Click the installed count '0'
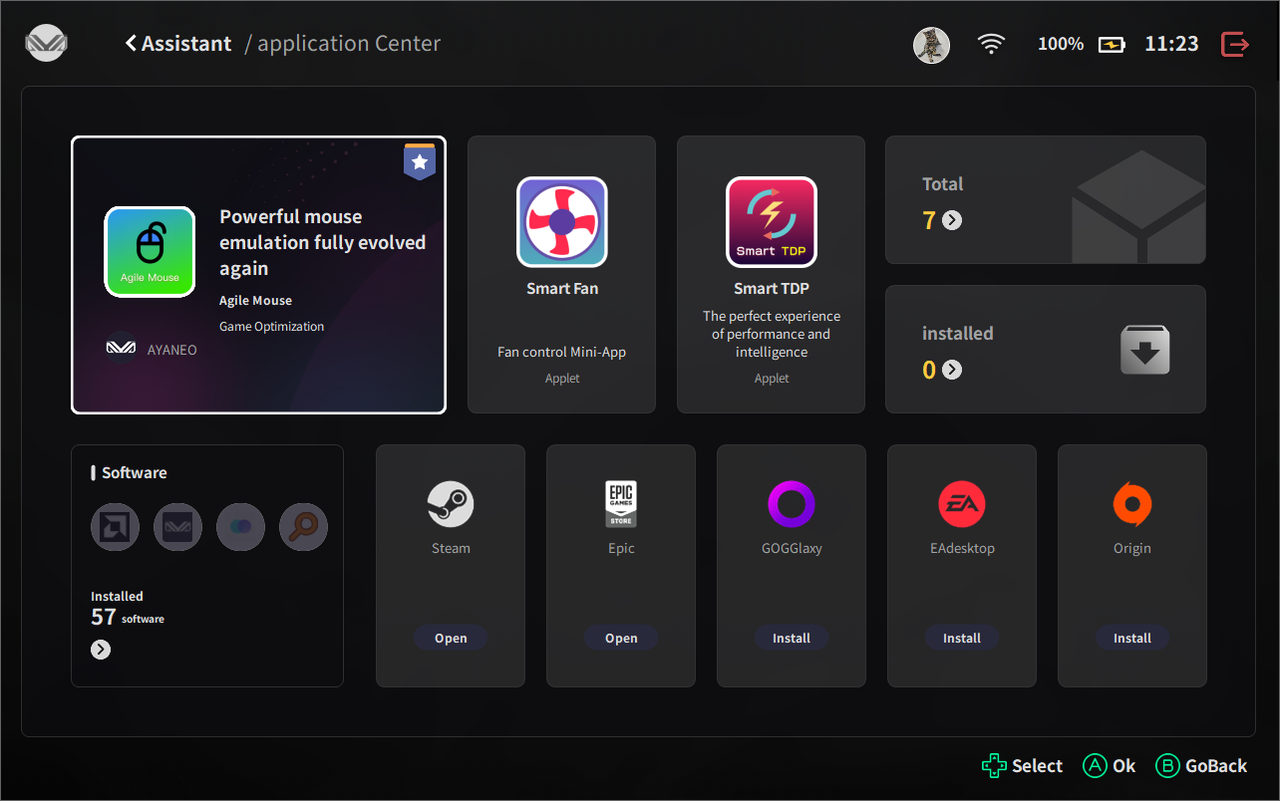Image resolution: width=1280 pixels, height=801 pixels. 929,370
